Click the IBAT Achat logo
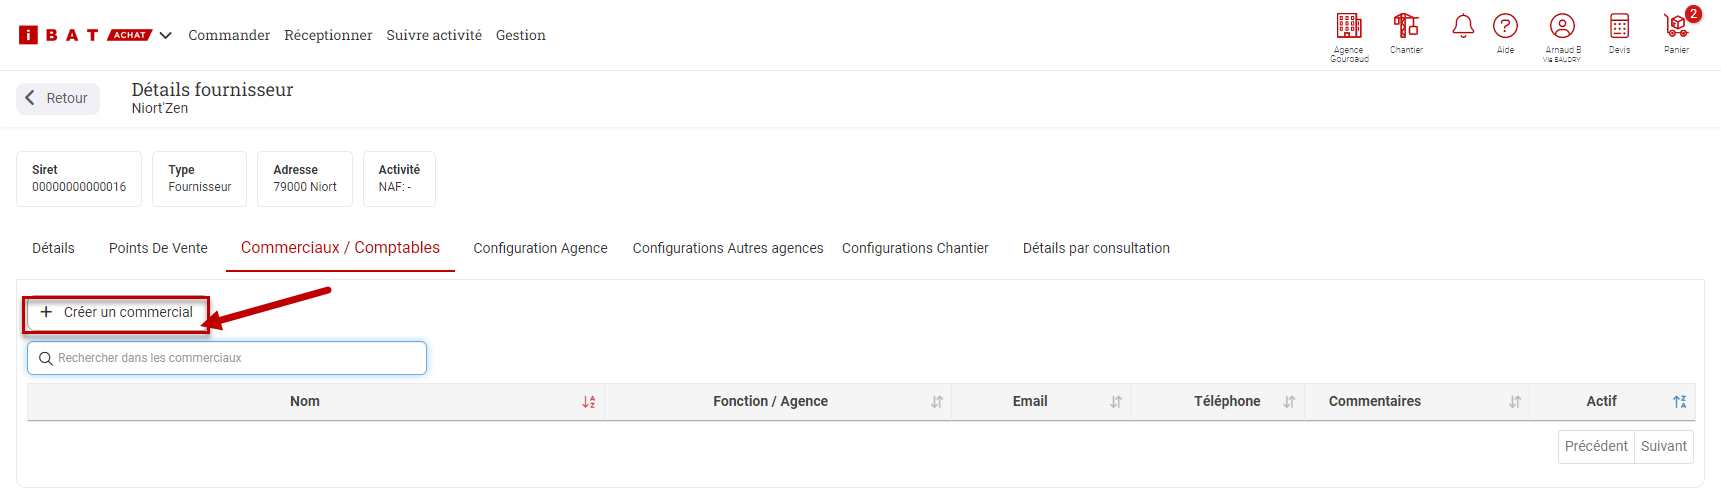The image size is (1721, 502). 84,35
